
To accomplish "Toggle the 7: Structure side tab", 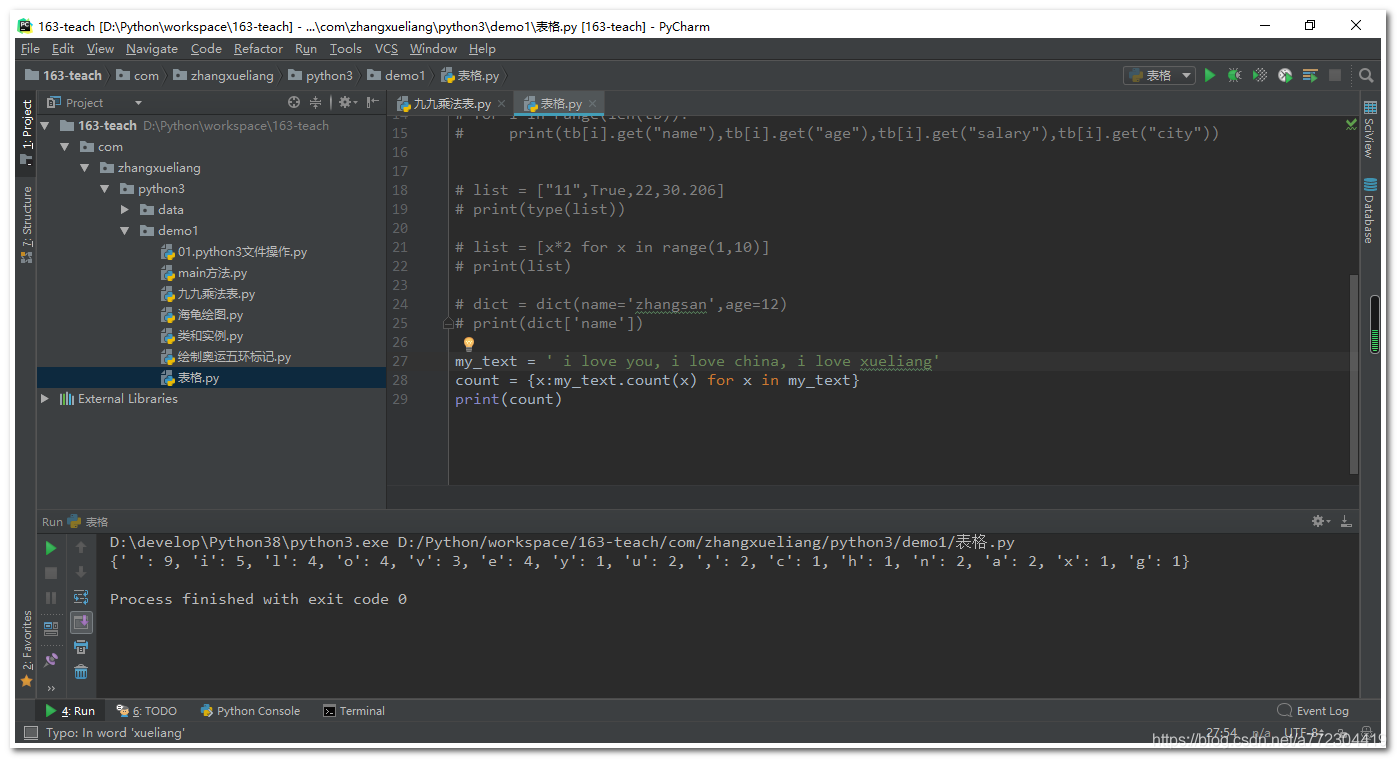I will pos(27,224).
